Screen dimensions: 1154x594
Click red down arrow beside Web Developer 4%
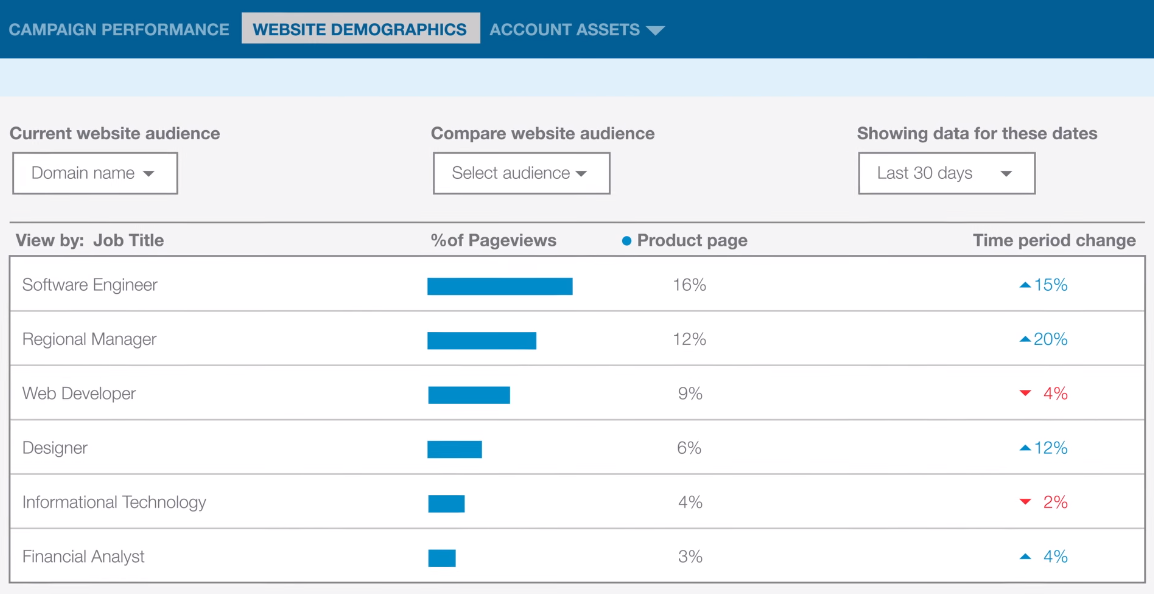(1024, 394)
